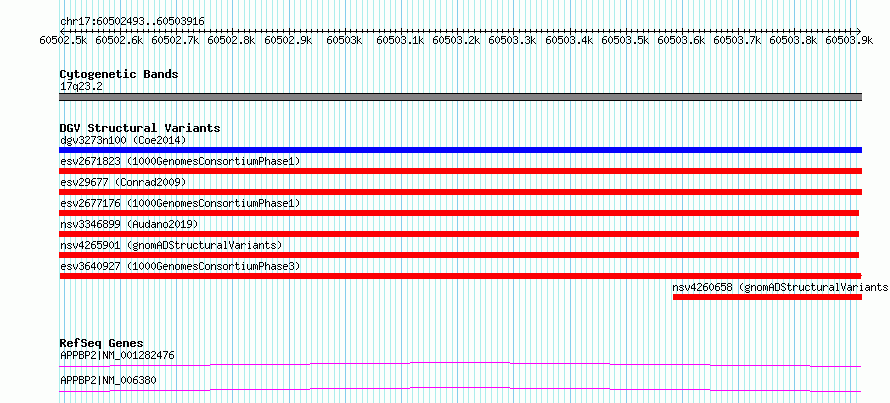Open the esv3640927 Phase3 variant label

click(180, 266)
